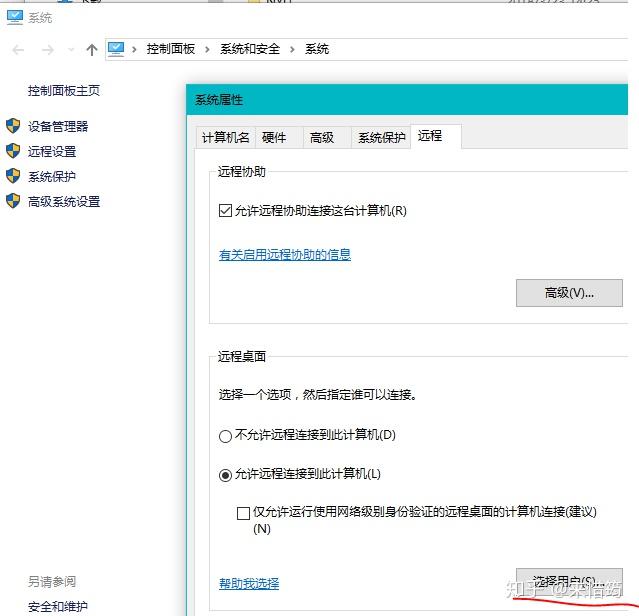
Task: Open the 硬件 tab
Action: tap(273, 138)
